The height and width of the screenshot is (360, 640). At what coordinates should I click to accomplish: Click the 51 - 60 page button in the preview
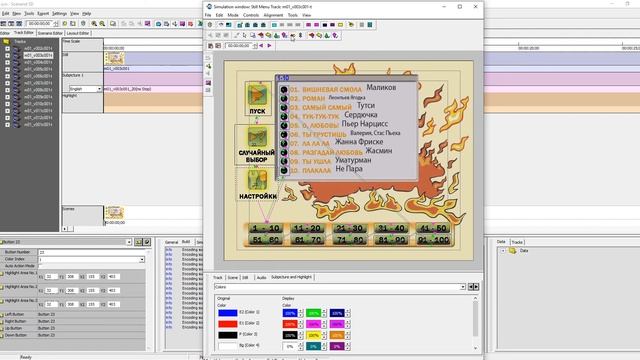[266, 240]
